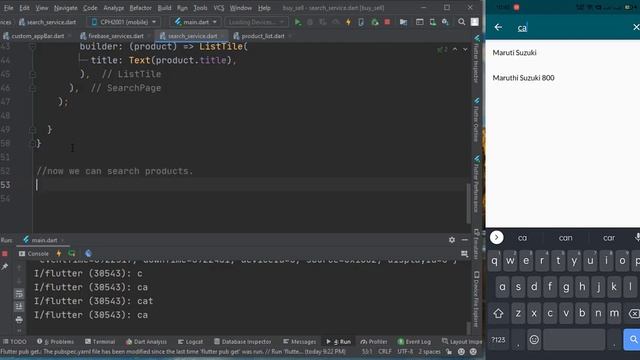Open the Logcat tool window
Screen dimensions: 640x360
click(190, 342)
